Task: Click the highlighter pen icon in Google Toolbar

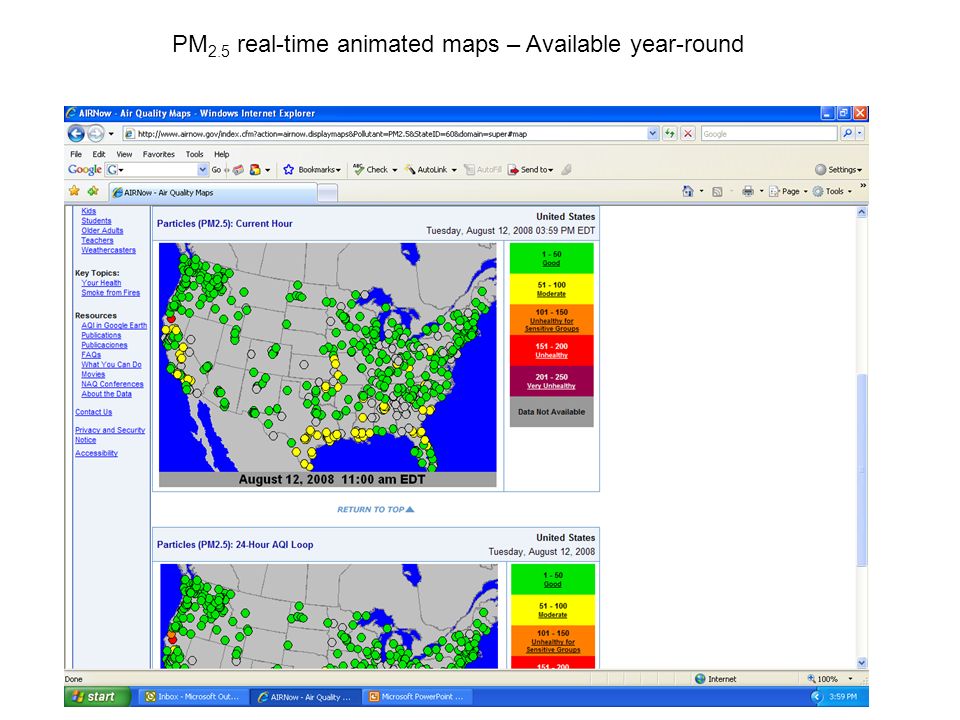Action: pos(566,170)
